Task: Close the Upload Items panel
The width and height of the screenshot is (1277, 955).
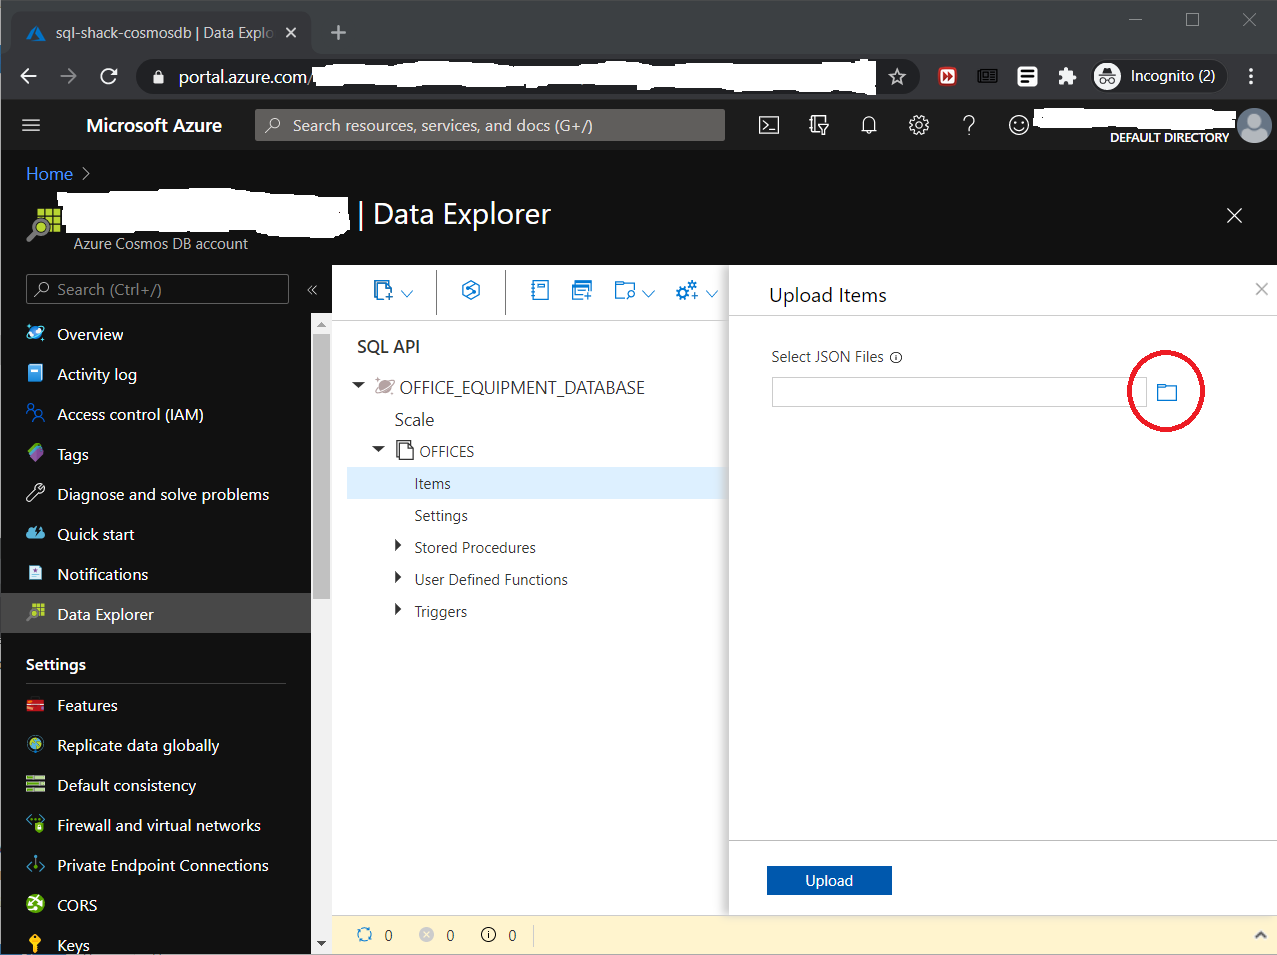Action: tap(1261, 289)
